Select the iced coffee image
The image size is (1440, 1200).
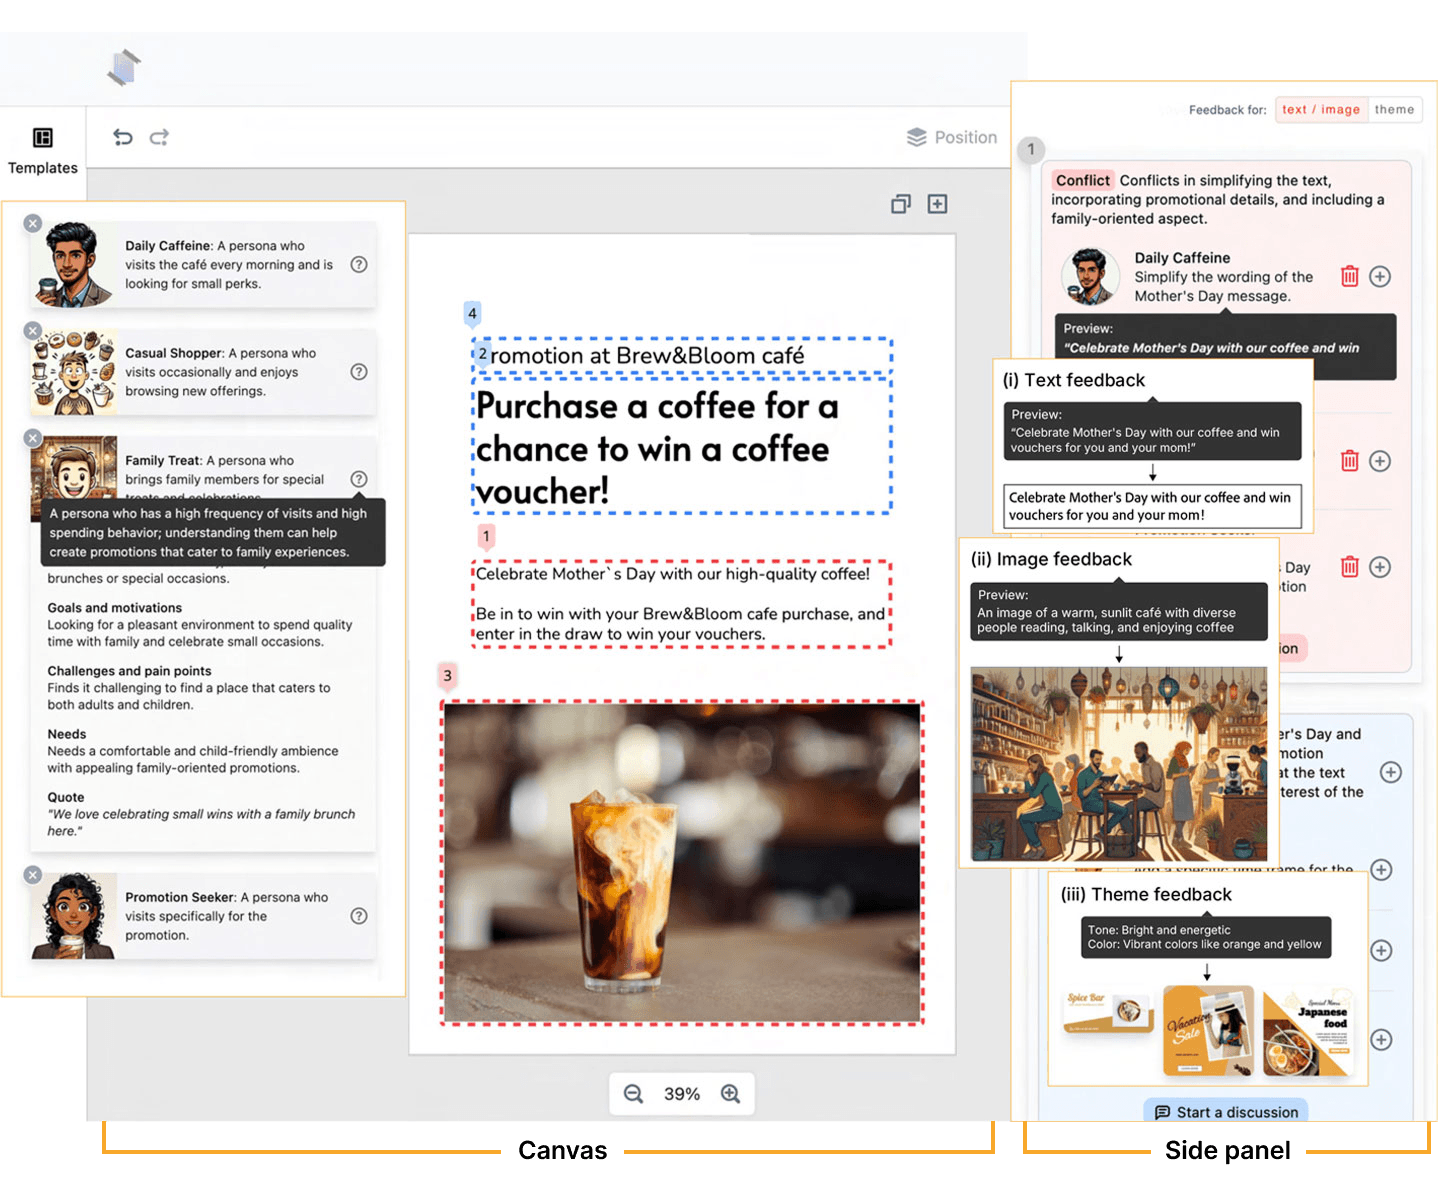(x=682, y=863)
